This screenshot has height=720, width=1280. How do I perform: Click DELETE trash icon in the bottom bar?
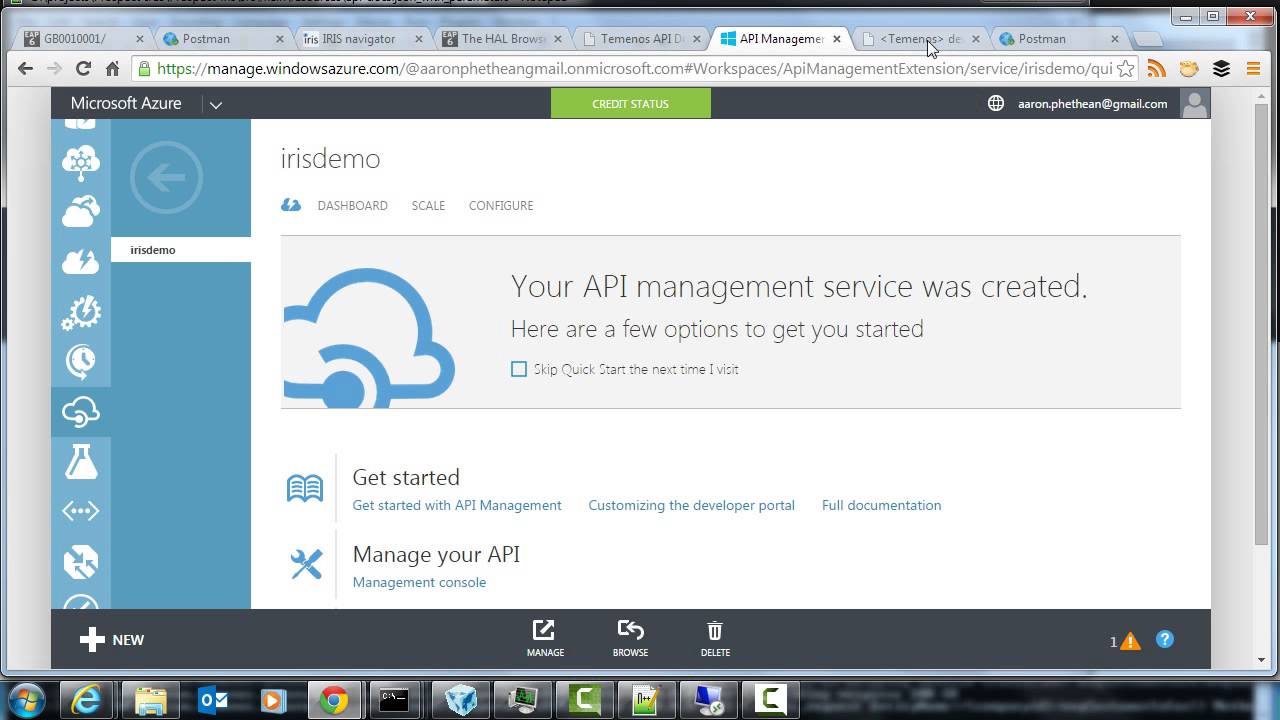[715, 638]
